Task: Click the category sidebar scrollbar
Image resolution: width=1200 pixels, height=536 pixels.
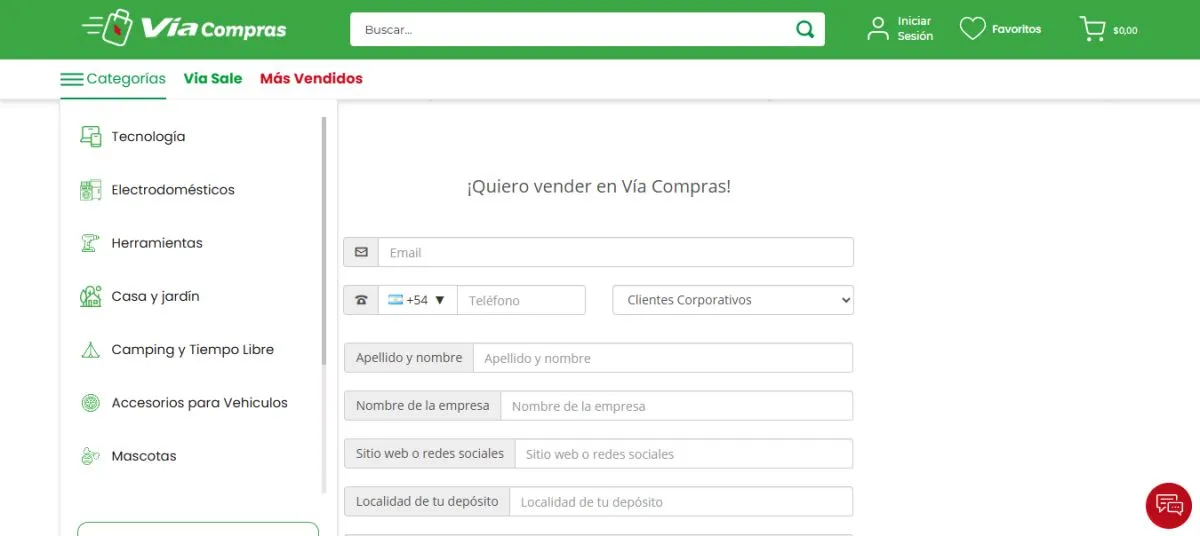Action: (x=323, y=240)
